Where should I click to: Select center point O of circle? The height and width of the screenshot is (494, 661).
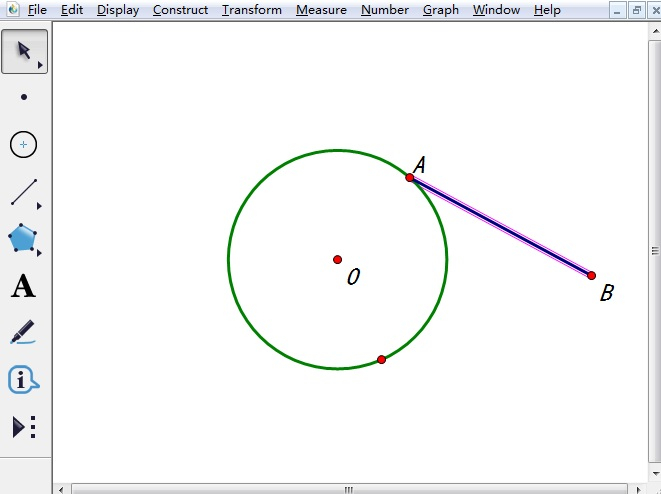(x=338, y=260)
